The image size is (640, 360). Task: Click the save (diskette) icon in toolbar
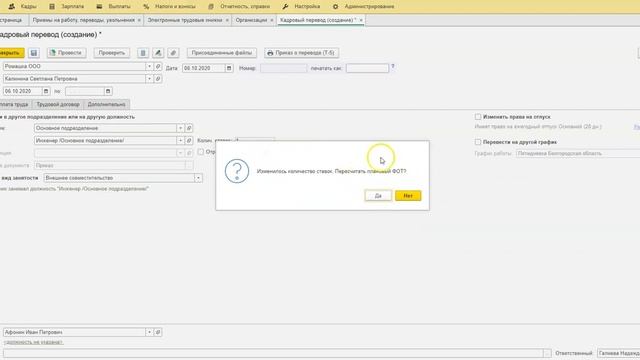(34, 53)
